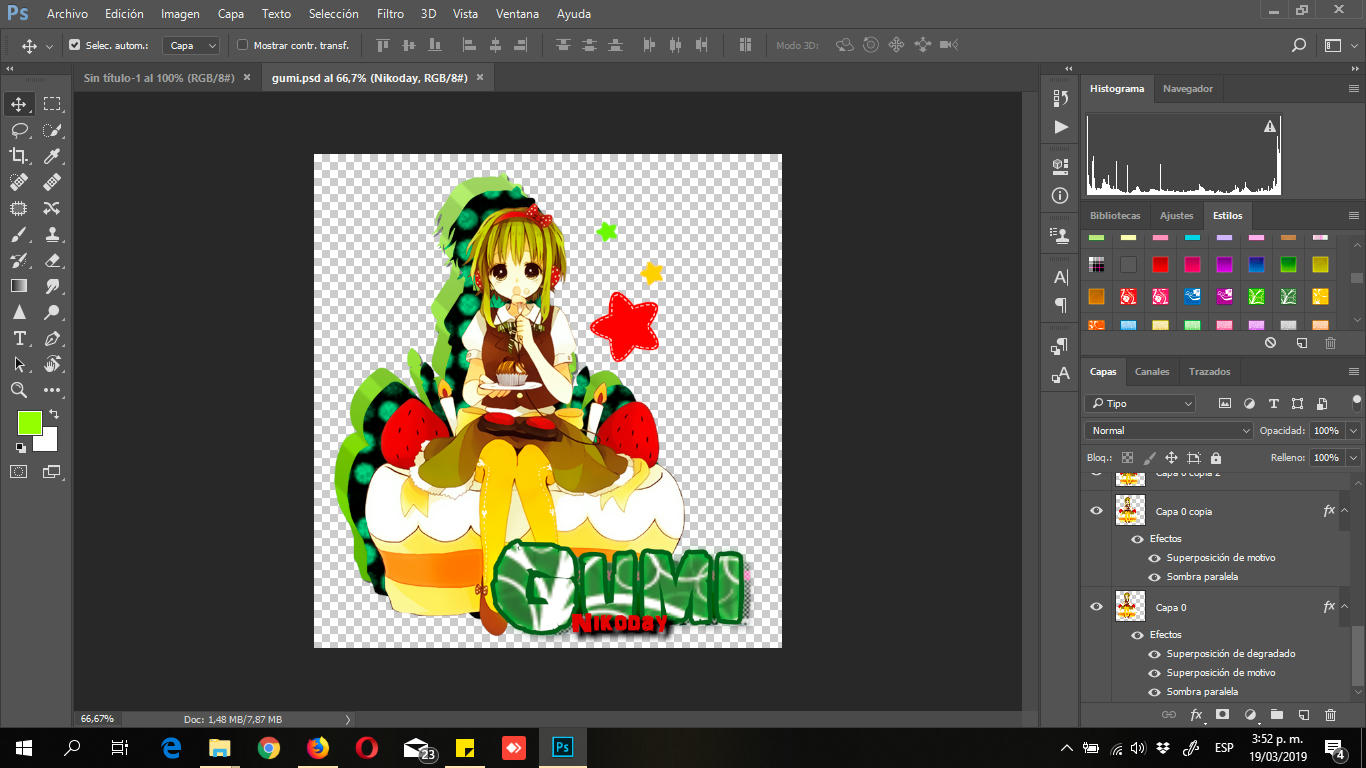
Task: Select the Spot Healing Brush tool
Action: [x=19, y=182]
